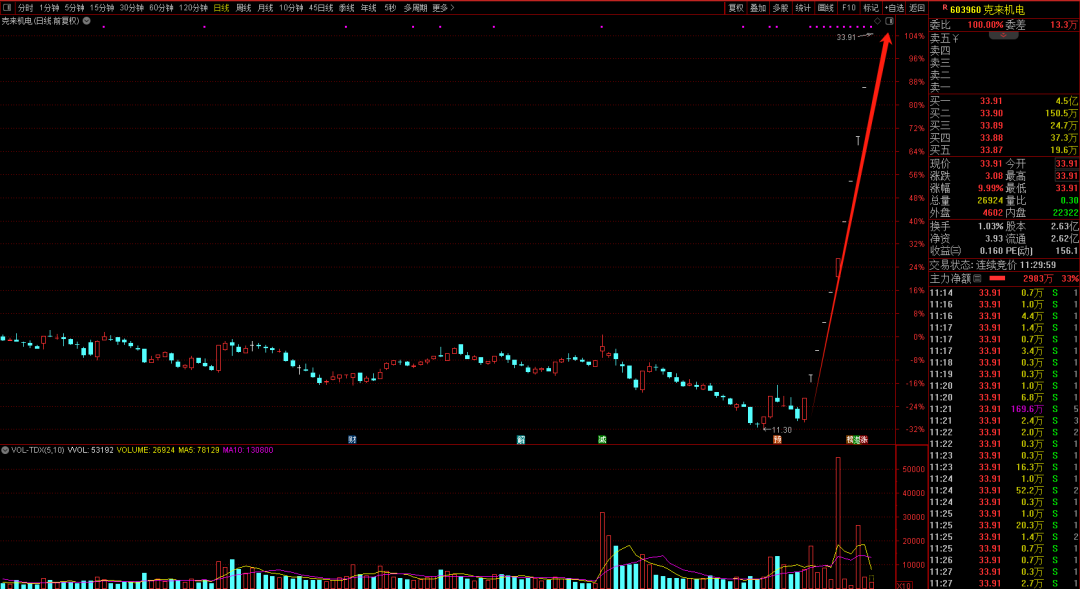The image size is (1080, 589).
Task: Toggle the left sidebar panel icon
Action: point(8,8)
